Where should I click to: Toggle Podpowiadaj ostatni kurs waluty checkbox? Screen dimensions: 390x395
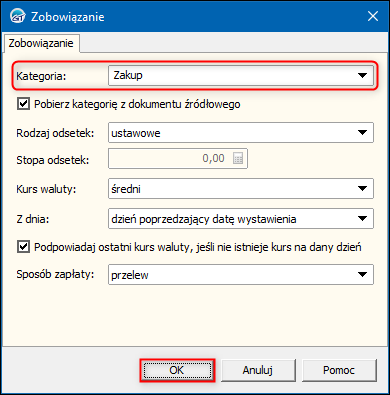click(x=23, y=247)
